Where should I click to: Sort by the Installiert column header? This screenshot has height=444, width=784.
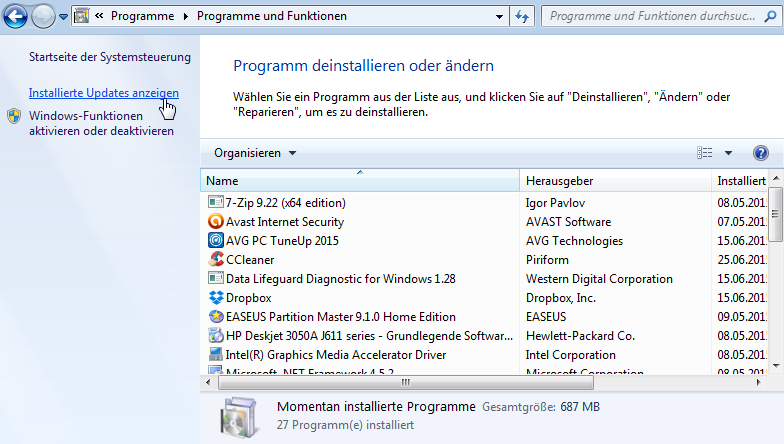(x=740, y=180)
